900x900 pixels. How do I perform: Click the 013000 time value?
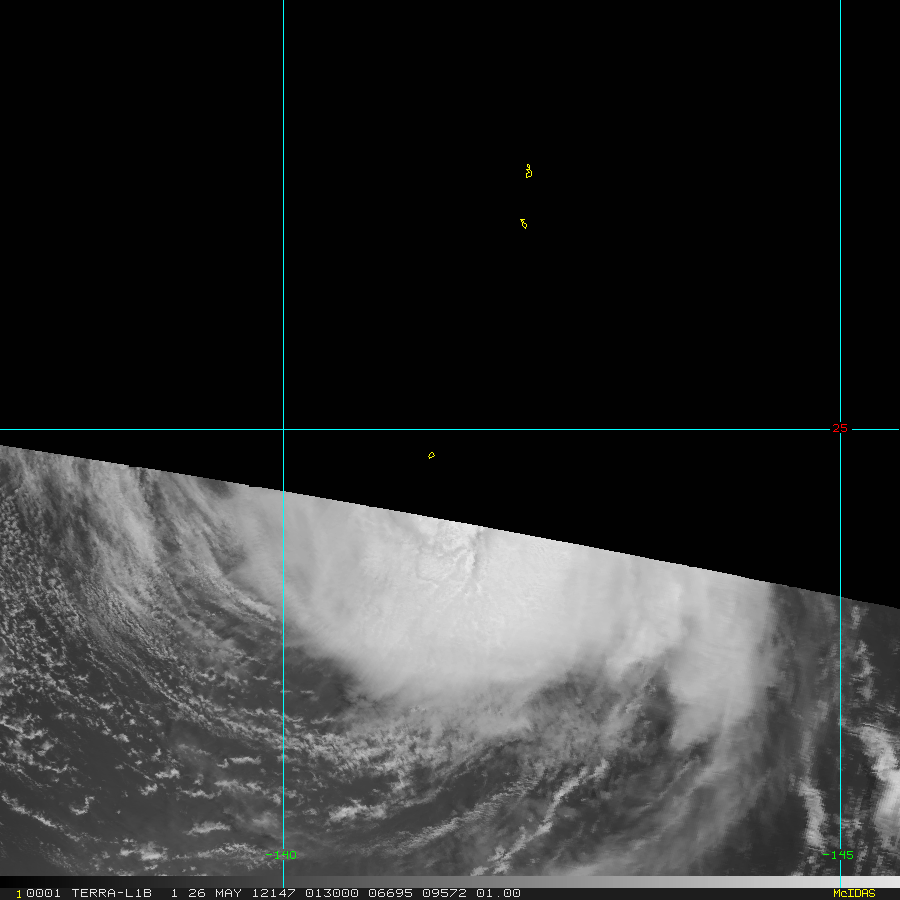(x=332, y=893)
